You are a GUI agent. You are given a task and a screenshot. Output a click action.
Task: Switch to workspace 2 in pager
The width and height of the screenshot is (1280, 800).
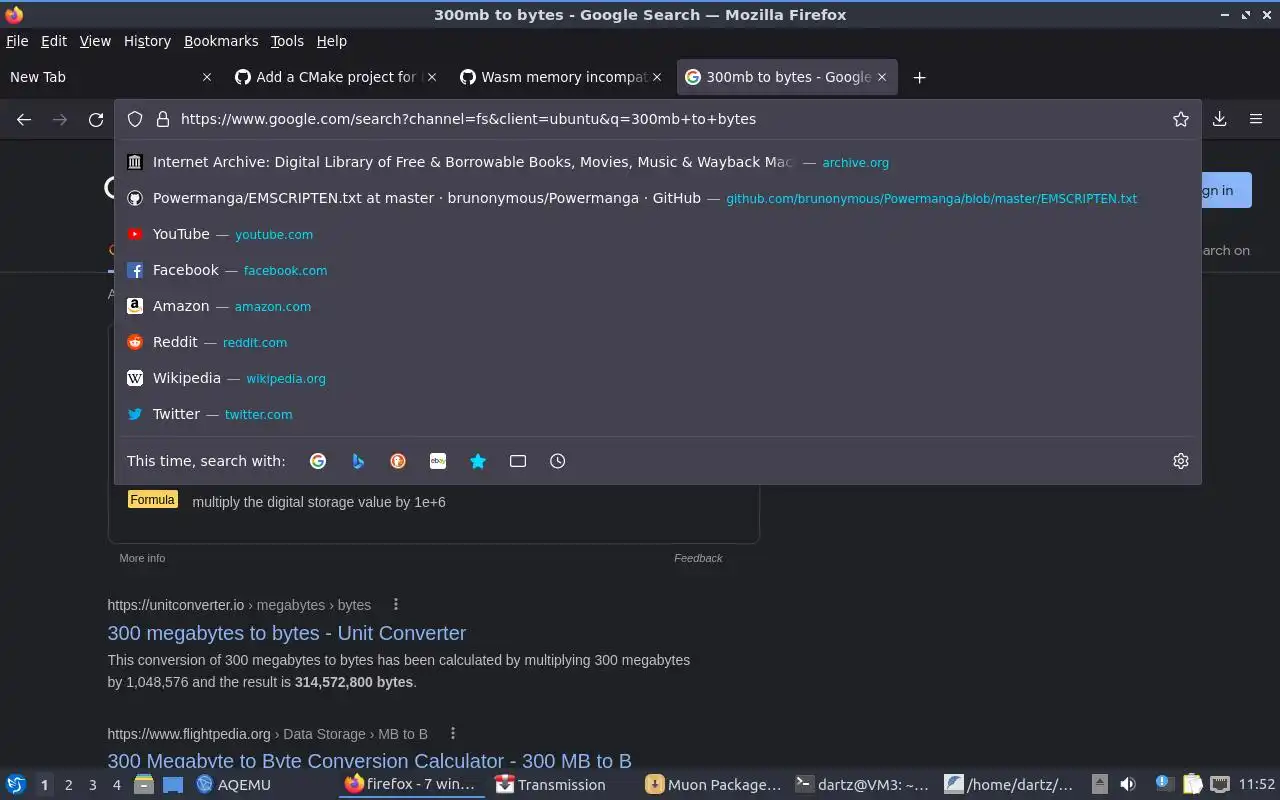coord(69,785)
